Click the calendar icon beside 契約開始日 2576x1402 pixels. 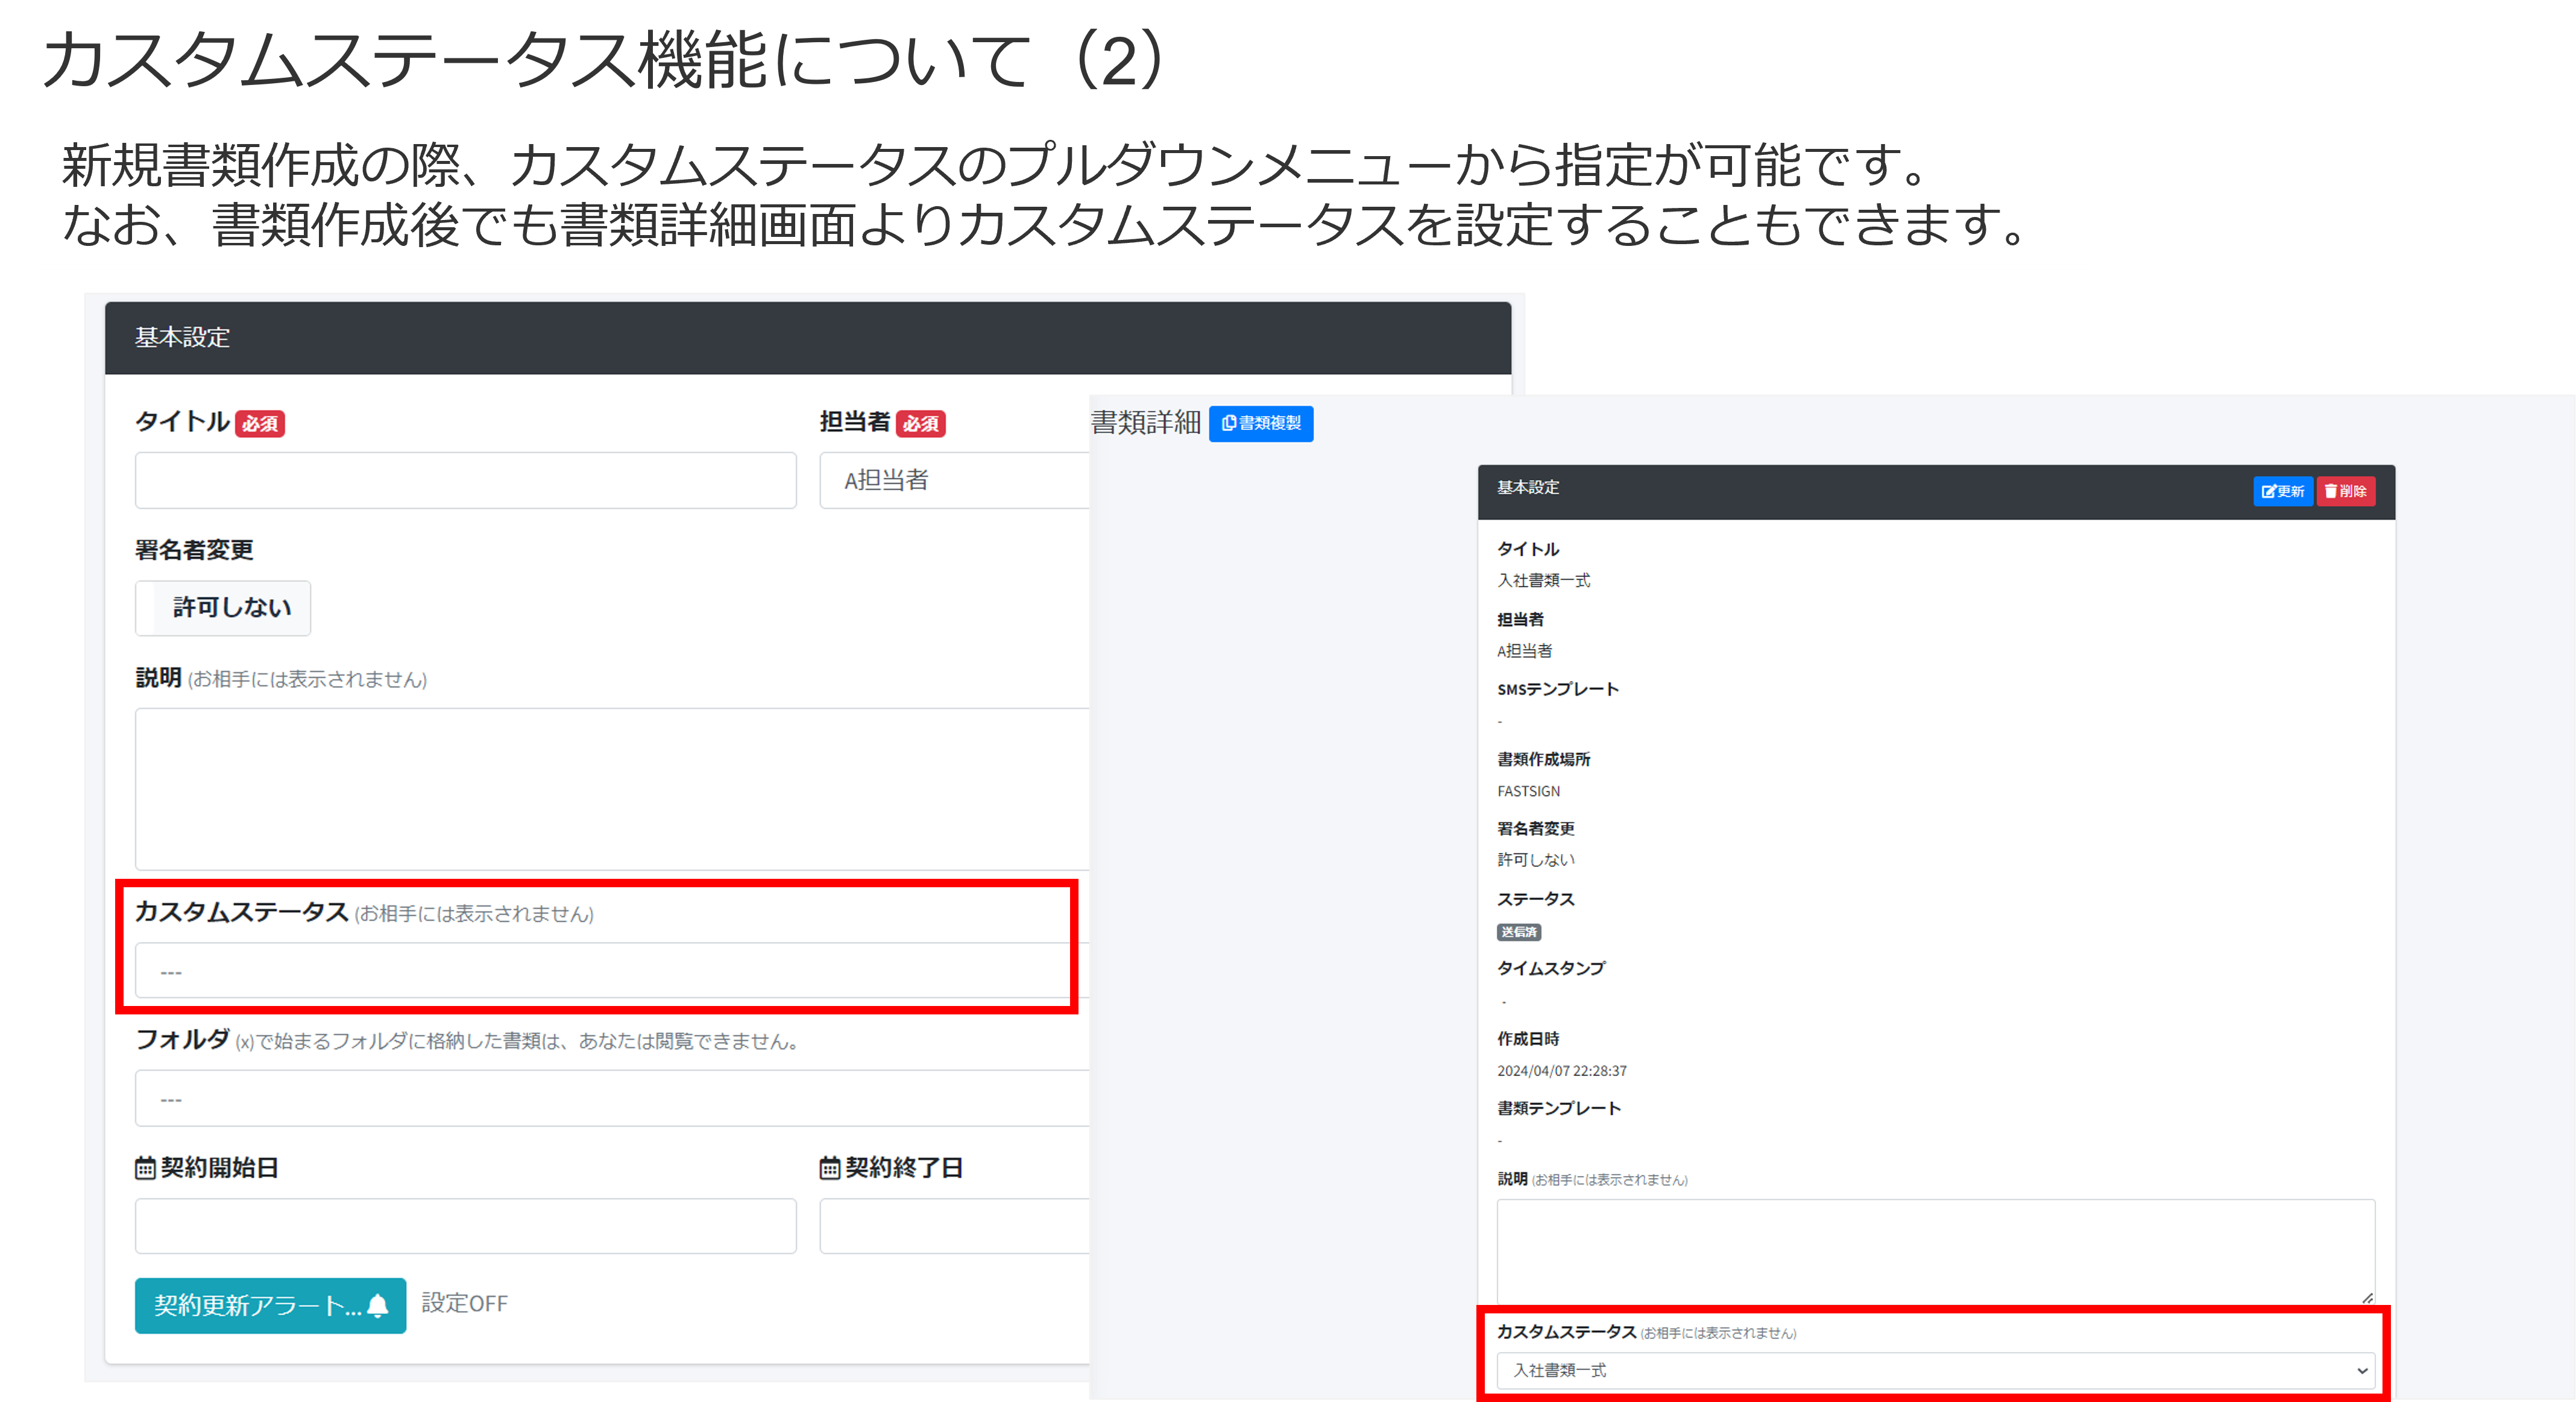coord(145,1168)
